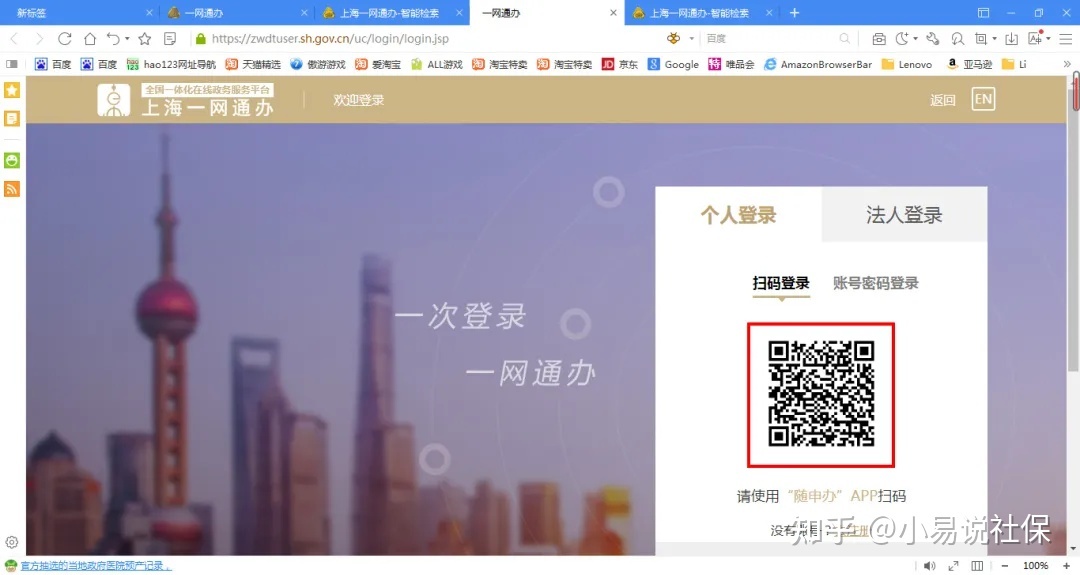Restore last closed tab with undo icon
Image resolution: width=1080 pixels, height=575 pixels.
[113, 39]
